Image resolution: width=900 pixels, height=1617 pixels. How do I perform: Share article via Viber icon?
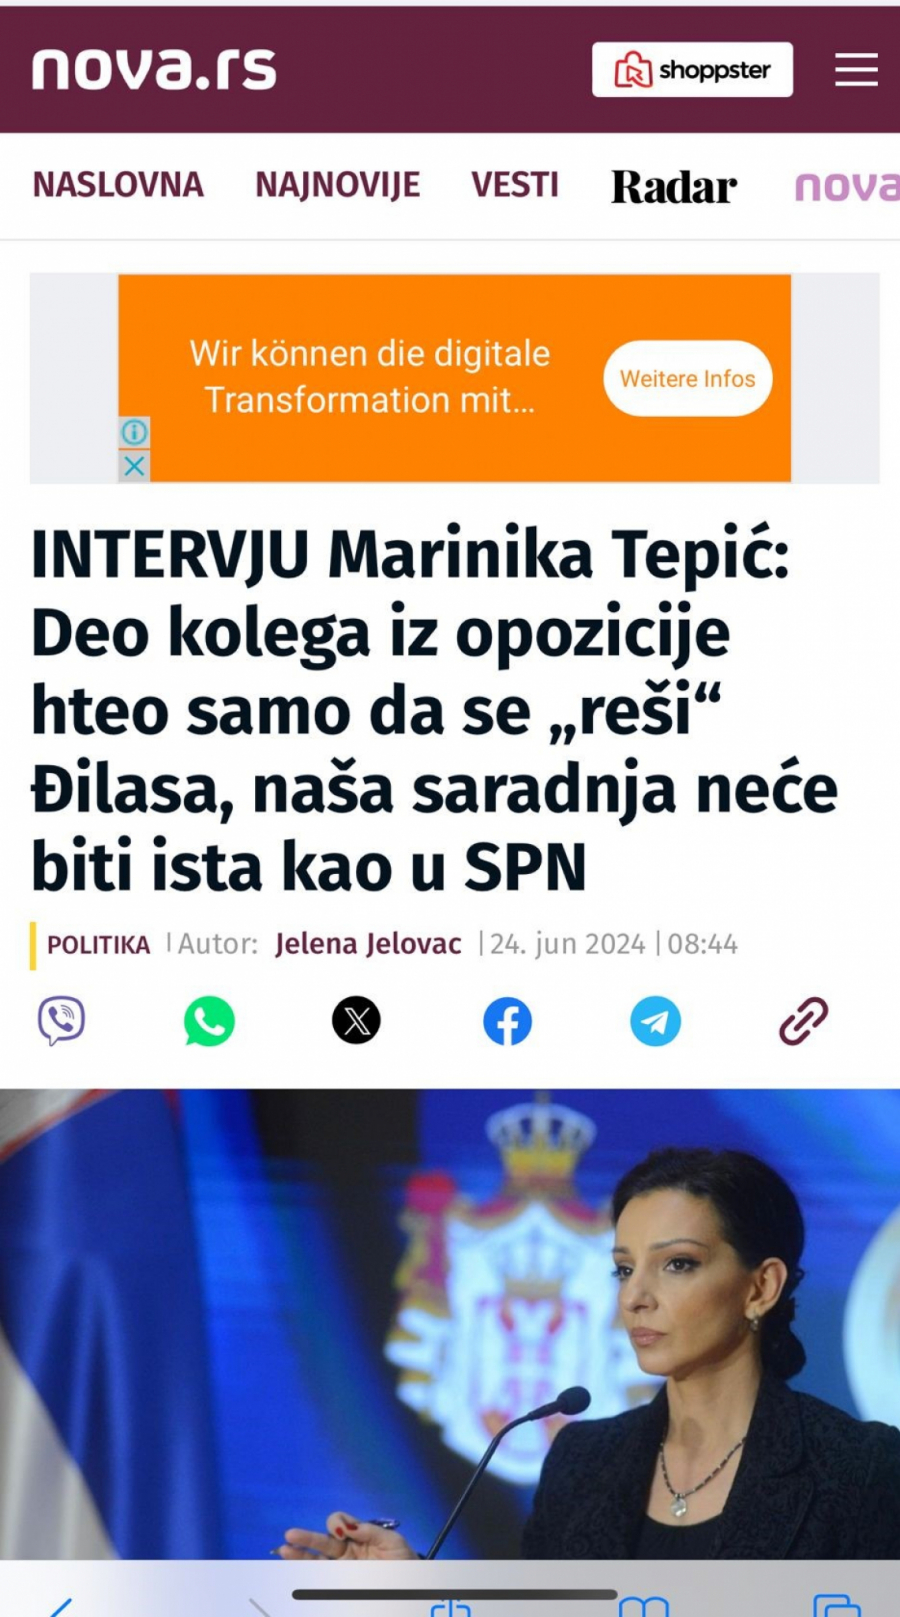point(61,1021)
